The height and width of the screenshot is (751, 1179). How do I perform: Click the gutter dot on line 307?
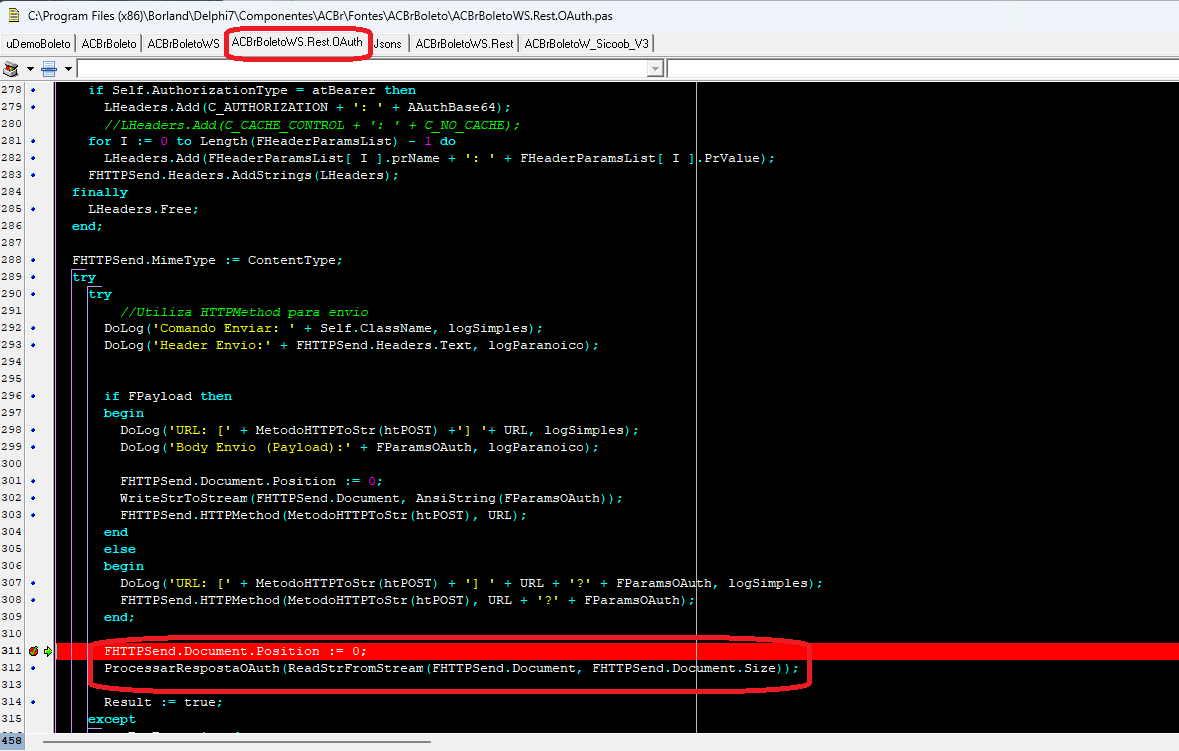point(33,583)
